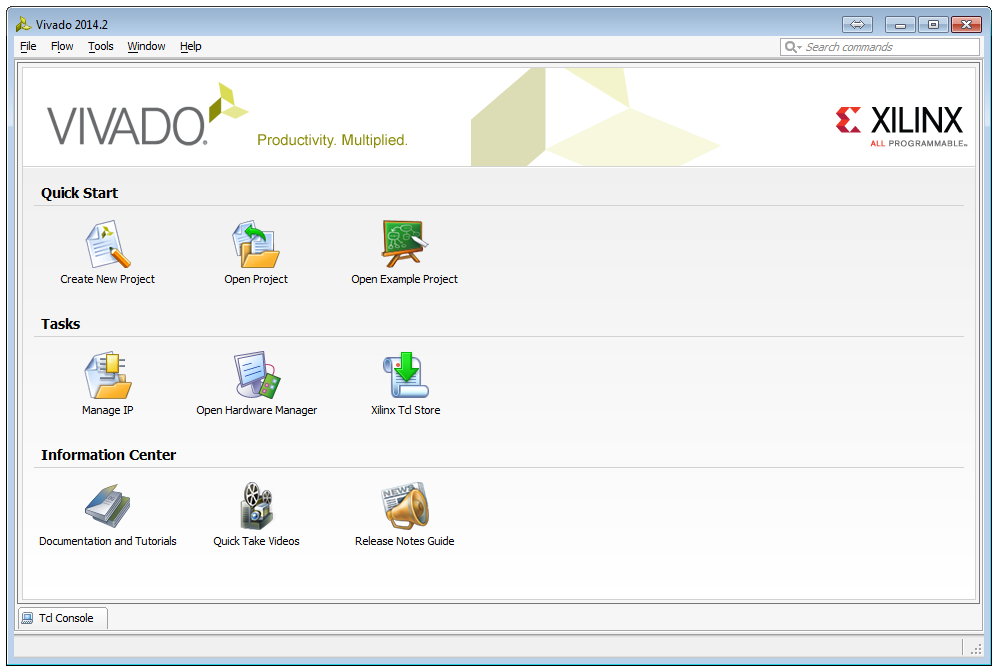Minimize the Vivado window

click(900, 25)
